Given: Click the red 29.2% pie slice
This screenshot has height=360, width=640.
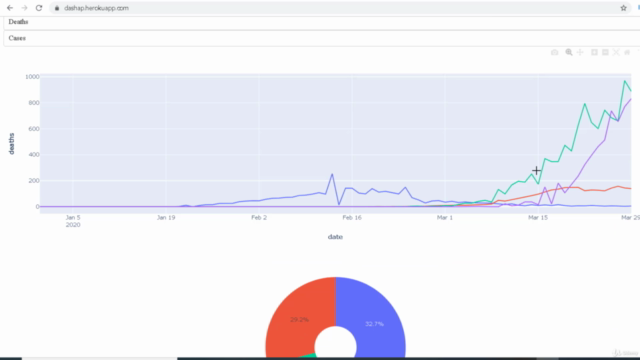Looking at the screenshot, I should (x=299, y=319).
